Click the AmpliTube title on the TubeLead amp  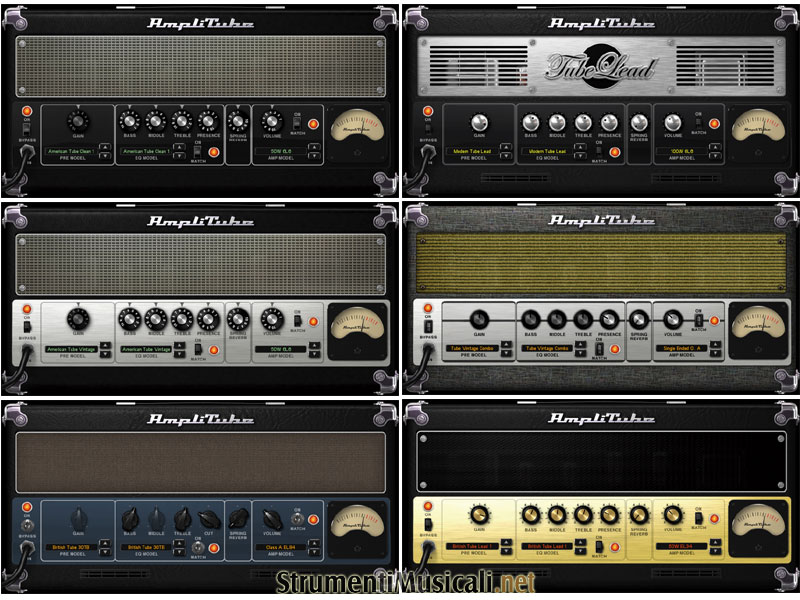point(600,22)
